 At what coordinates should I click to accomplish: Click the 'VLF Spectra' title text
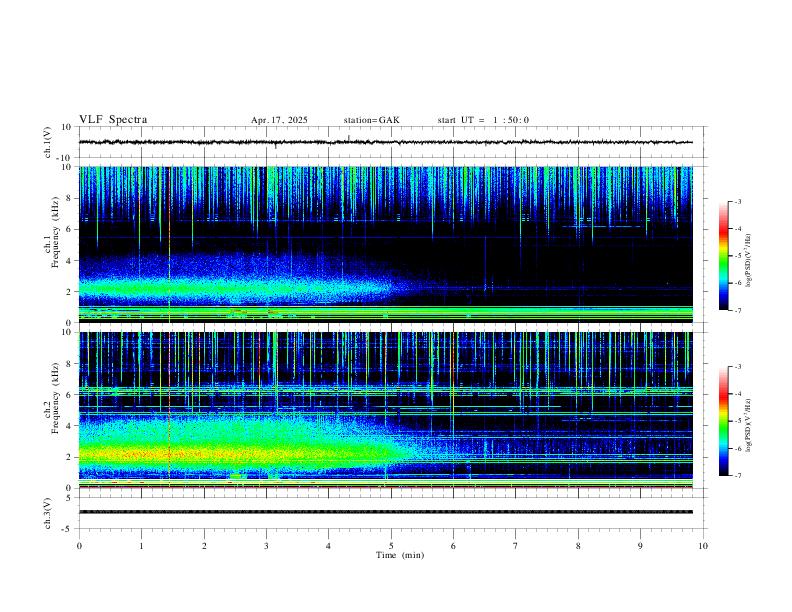tap(113, 120)
